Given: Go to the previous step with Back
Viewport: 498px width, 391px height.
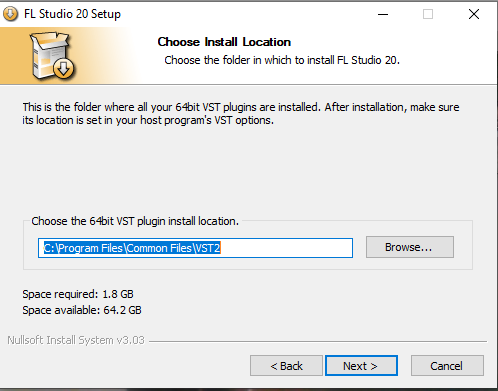Looking at the screenshot, I should click(x=286, y=366).
